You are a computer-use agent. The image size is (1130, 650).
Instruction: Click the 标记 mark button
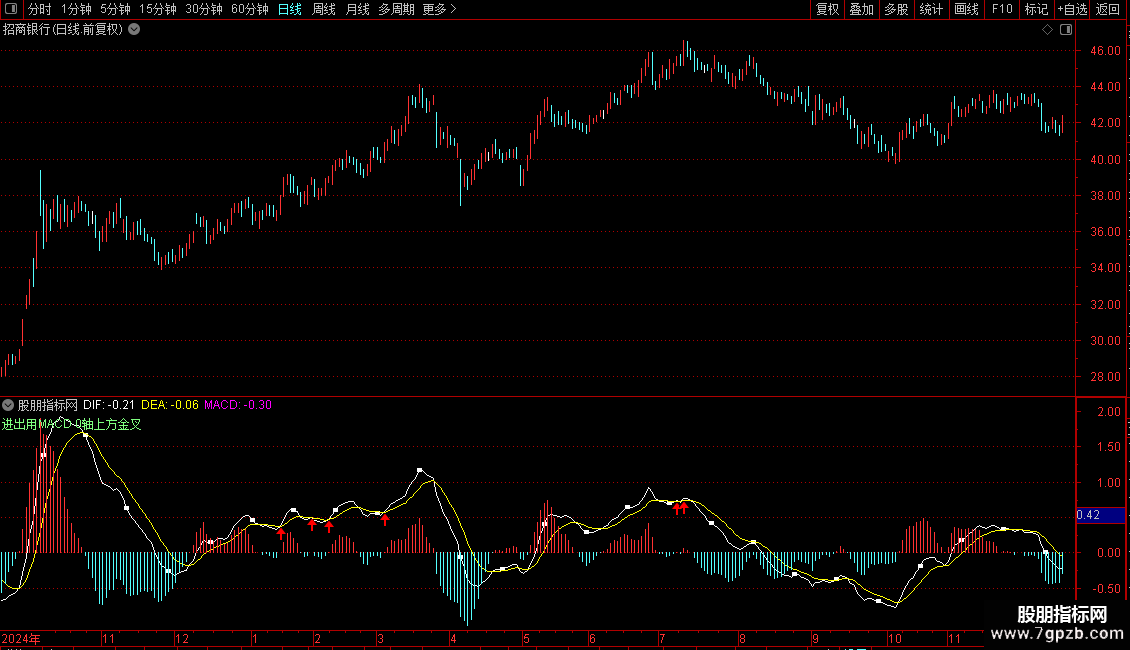1036,9
